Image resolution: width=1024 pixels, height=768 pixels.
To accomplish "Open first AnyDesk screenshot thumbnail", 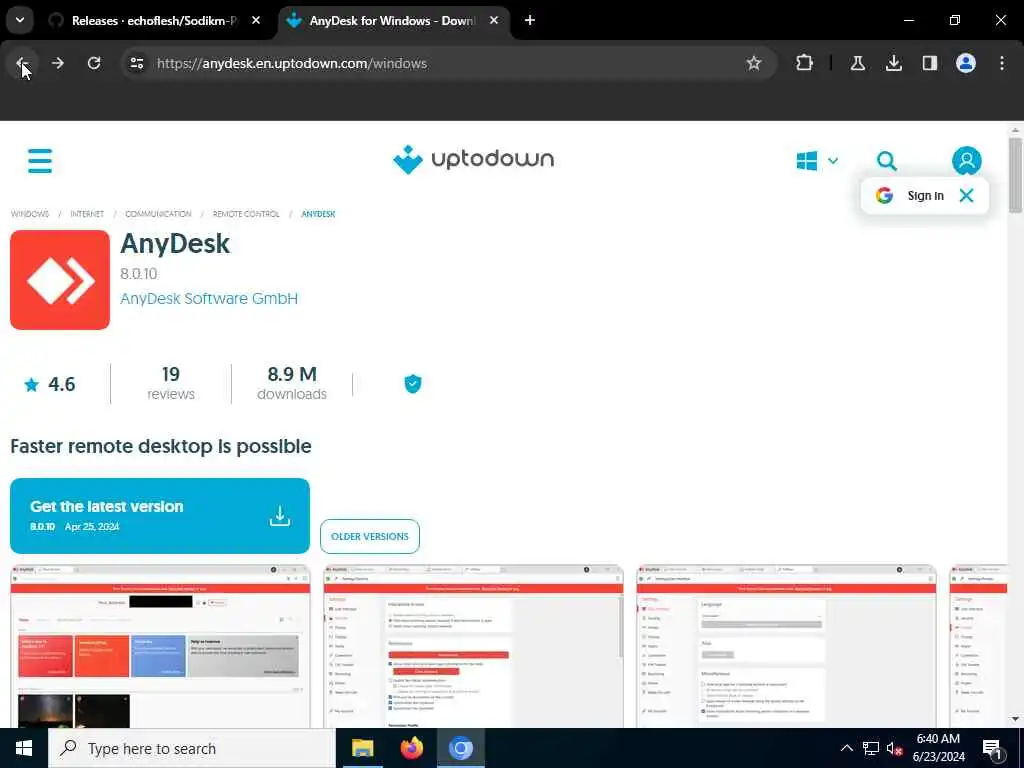I will [x=161, y=646].
